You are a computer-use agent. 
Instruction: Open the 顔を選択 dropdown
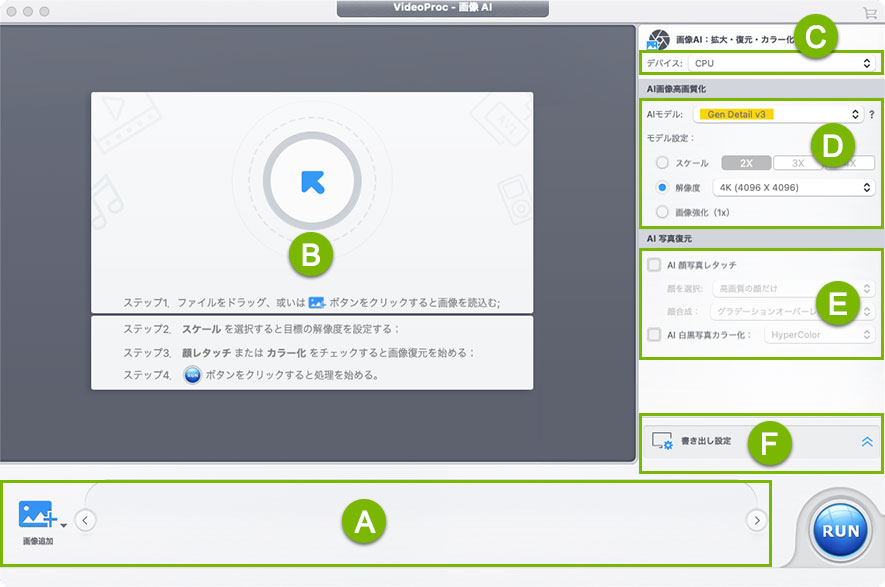(x=794, y=288)
